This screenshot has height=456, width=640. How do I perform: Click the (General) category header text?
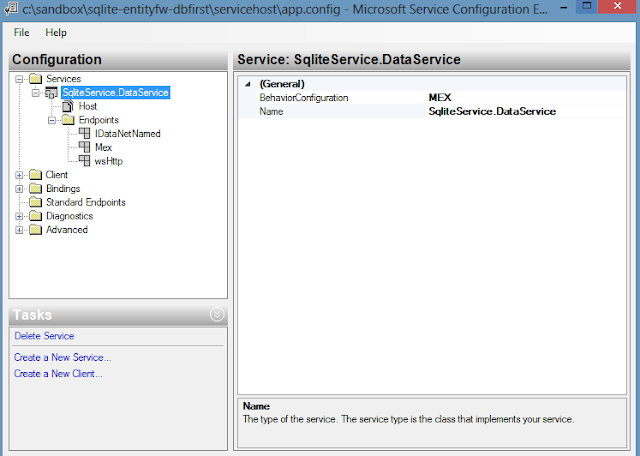point(282,84)
